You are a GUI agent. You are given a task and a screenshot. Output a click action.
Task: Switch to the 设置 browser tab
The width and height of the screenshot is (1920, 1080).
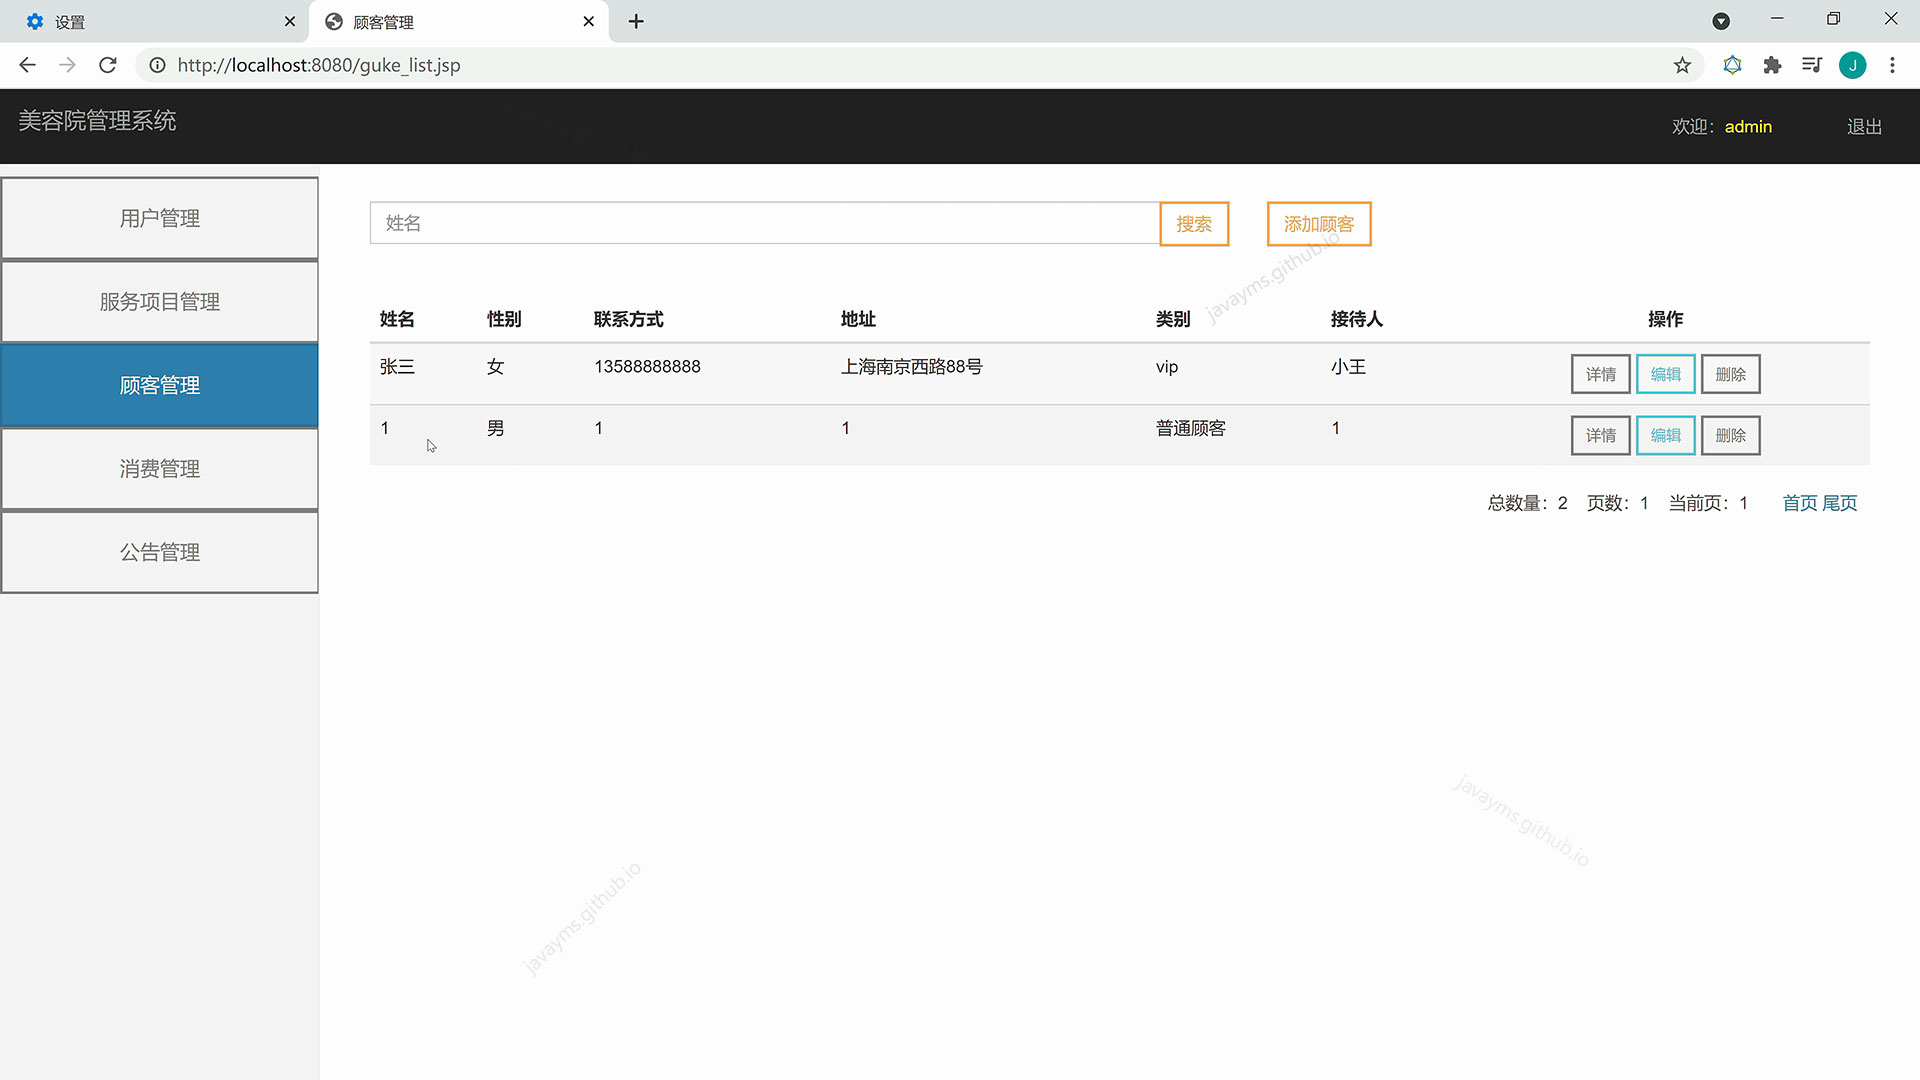(x=150, y=21)
